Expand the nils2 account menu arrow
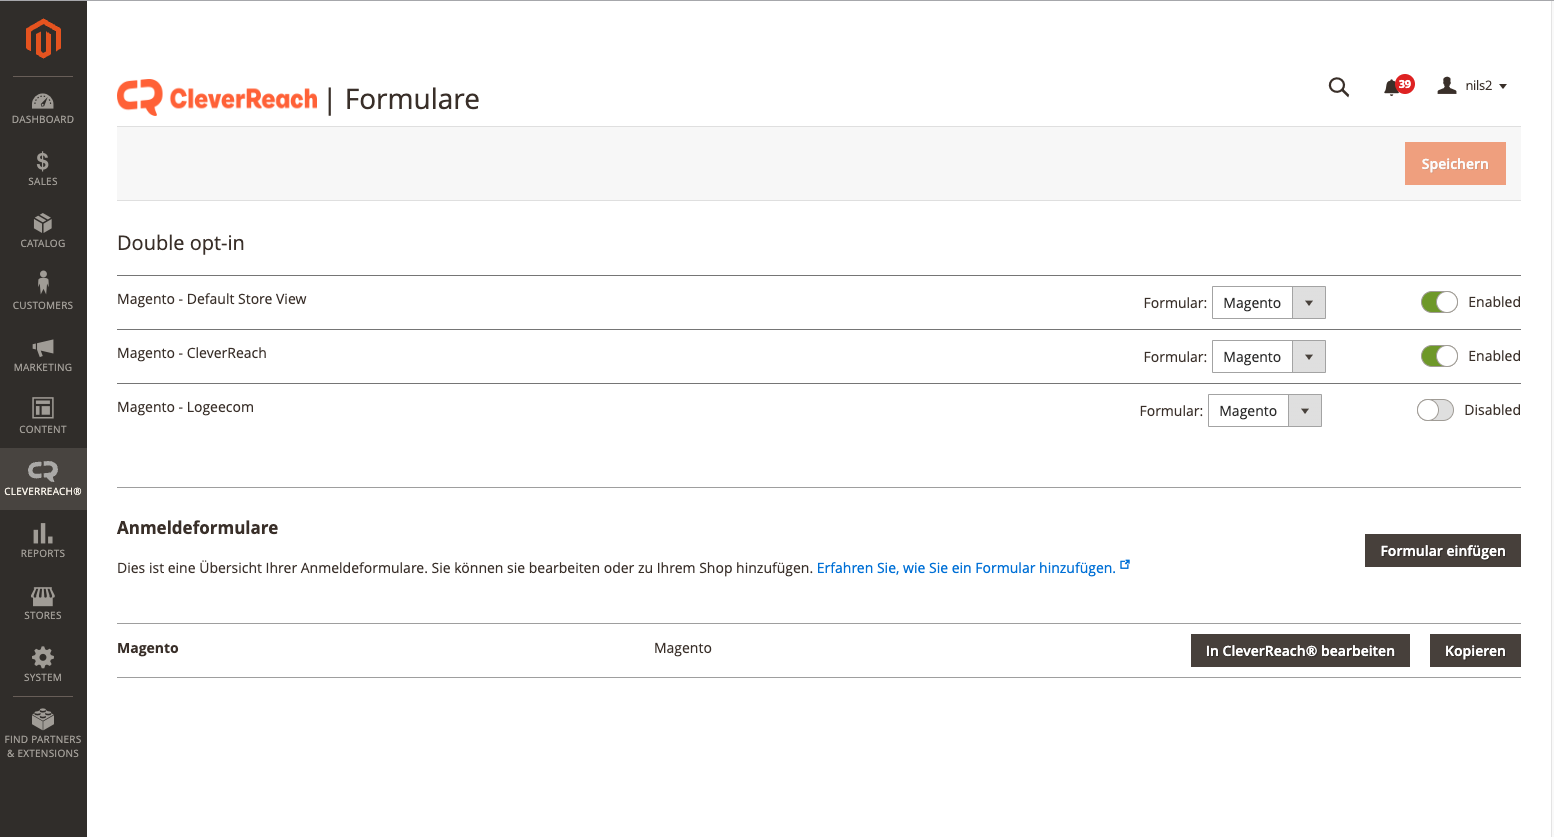This screenshot has width=1554, height=837. tap(1502, 87)
